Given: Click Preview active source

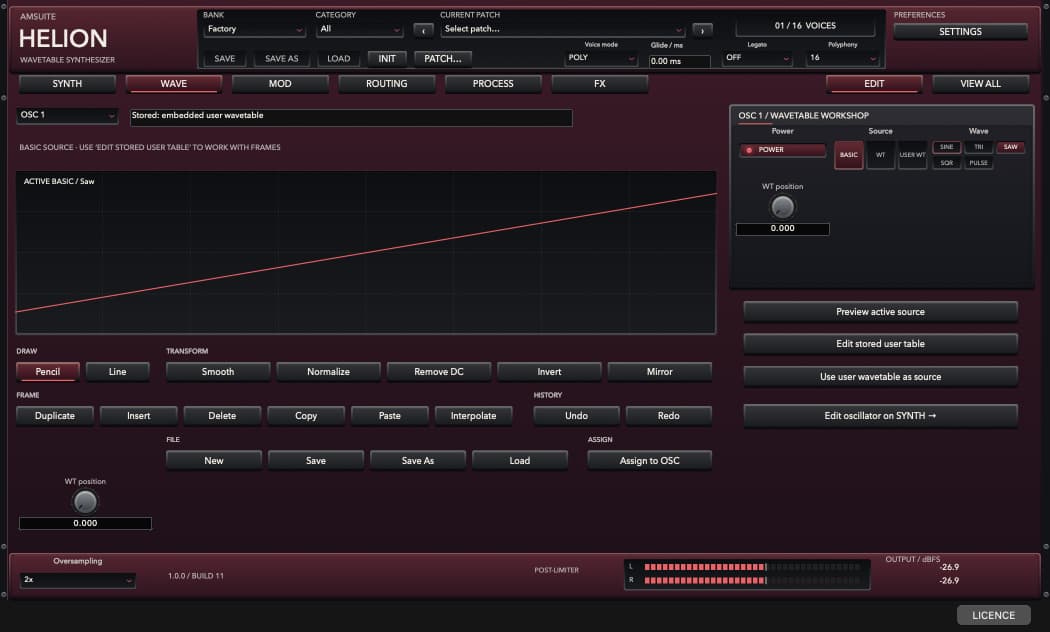Looking at the screenshot, I should coord(881,312).
